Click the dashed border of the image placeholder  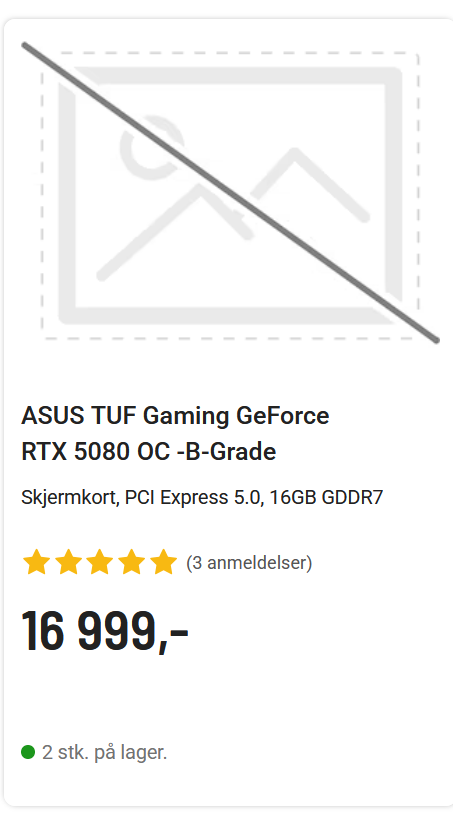(230, 53)
